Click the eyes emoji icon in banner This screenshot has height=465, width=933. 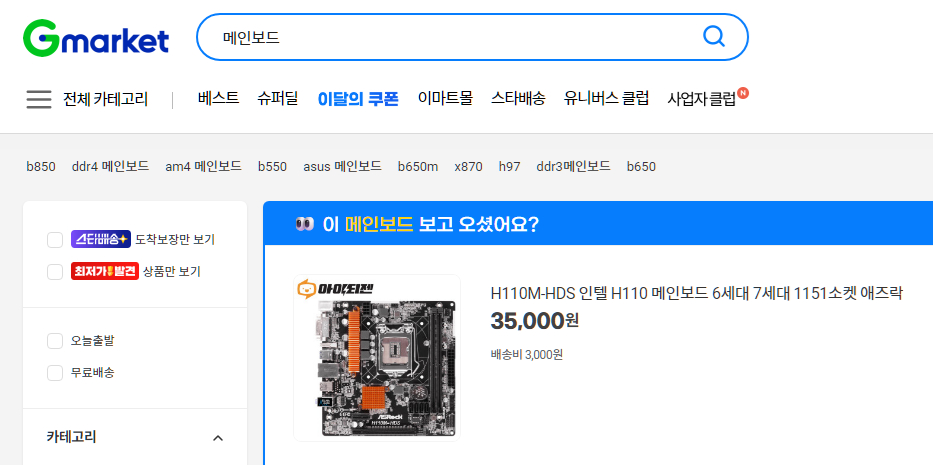[304, 224]
